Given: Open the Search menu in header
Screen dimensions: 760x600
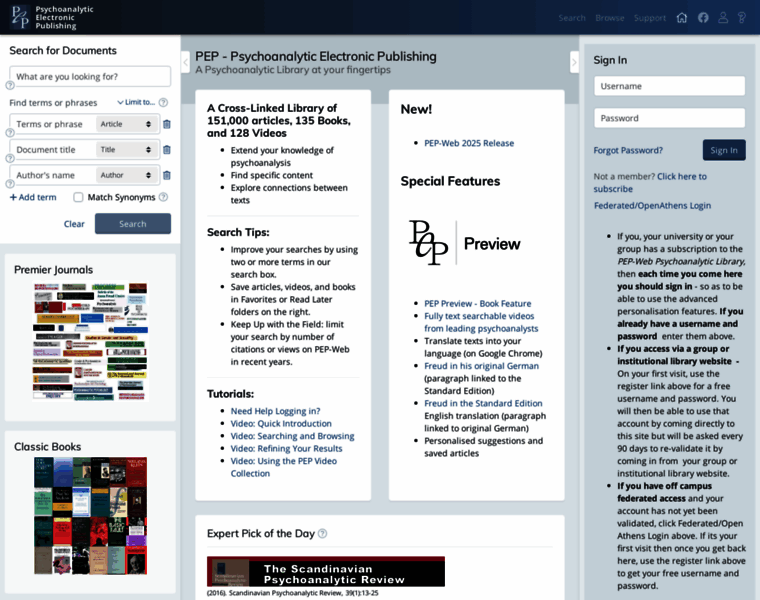Looking at the screenshot, I should [572, 18].
